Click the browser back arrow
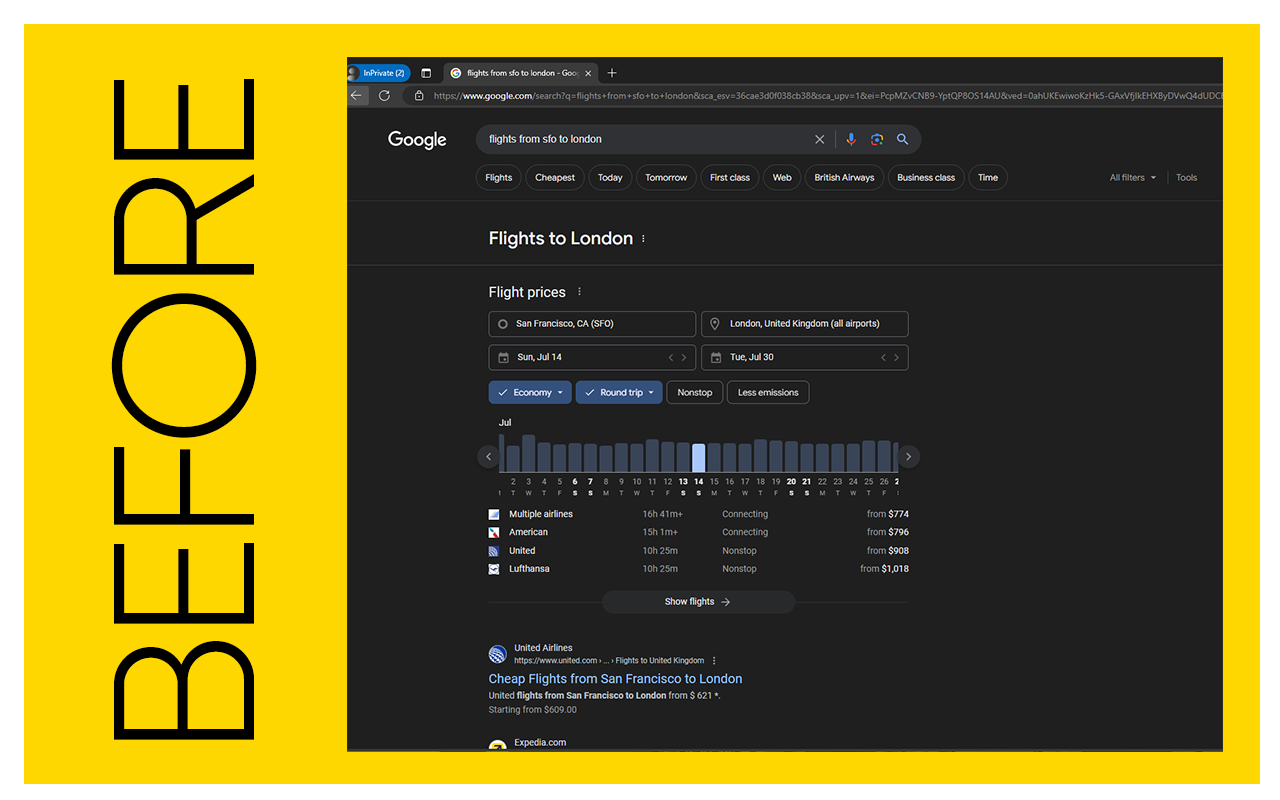The image size is (1280, 800). [357, 95]
